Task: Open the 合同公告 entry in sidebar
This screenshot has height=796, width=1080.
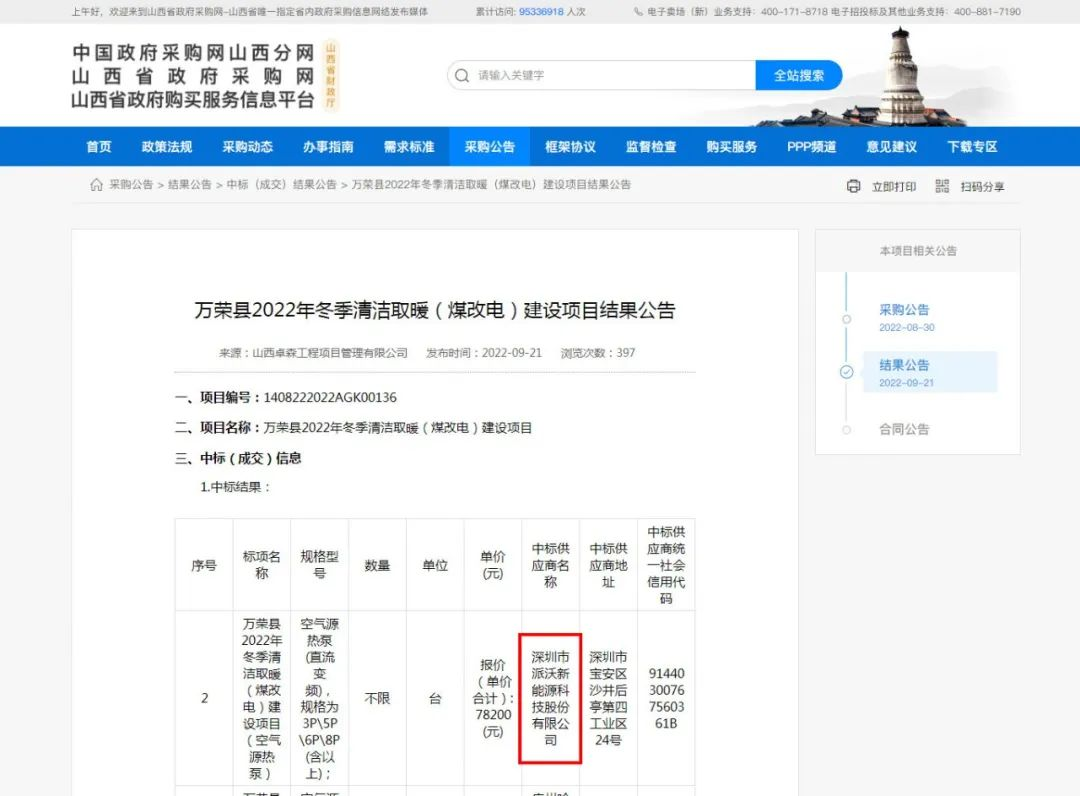Action: tap(904, 429)
